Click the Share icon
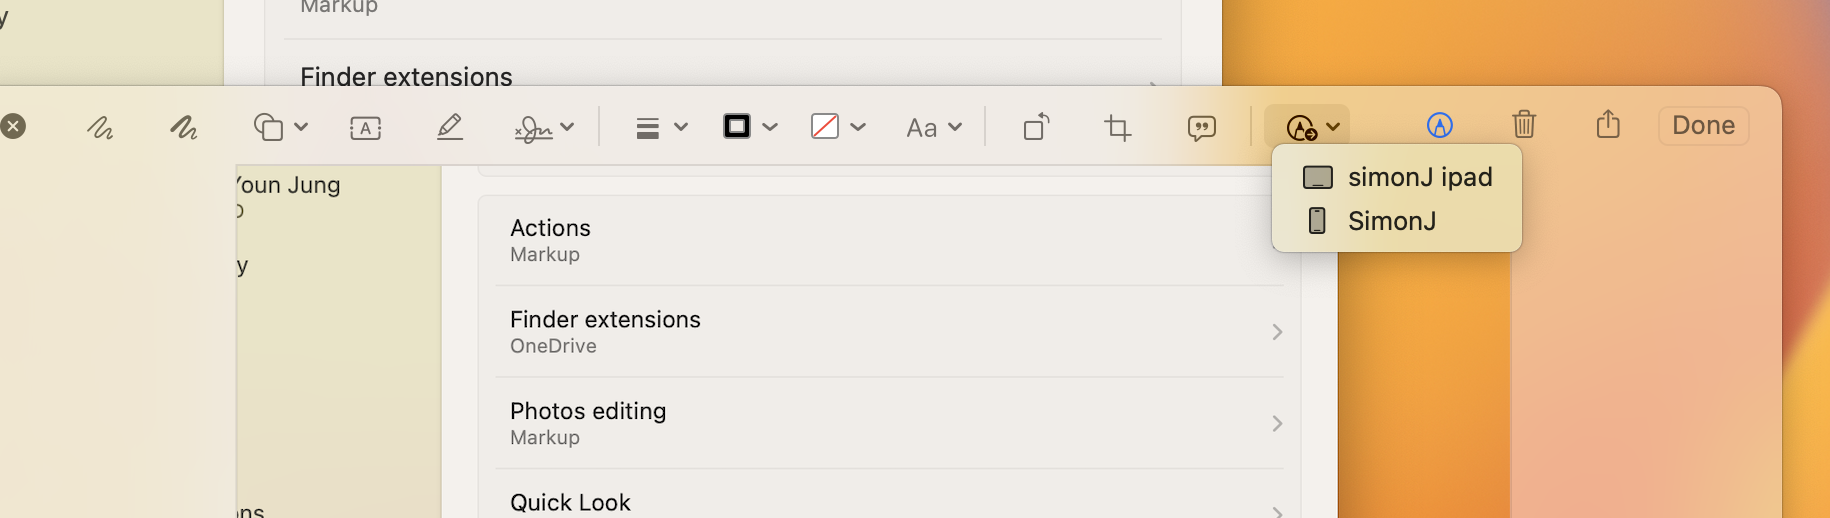 1608,124
